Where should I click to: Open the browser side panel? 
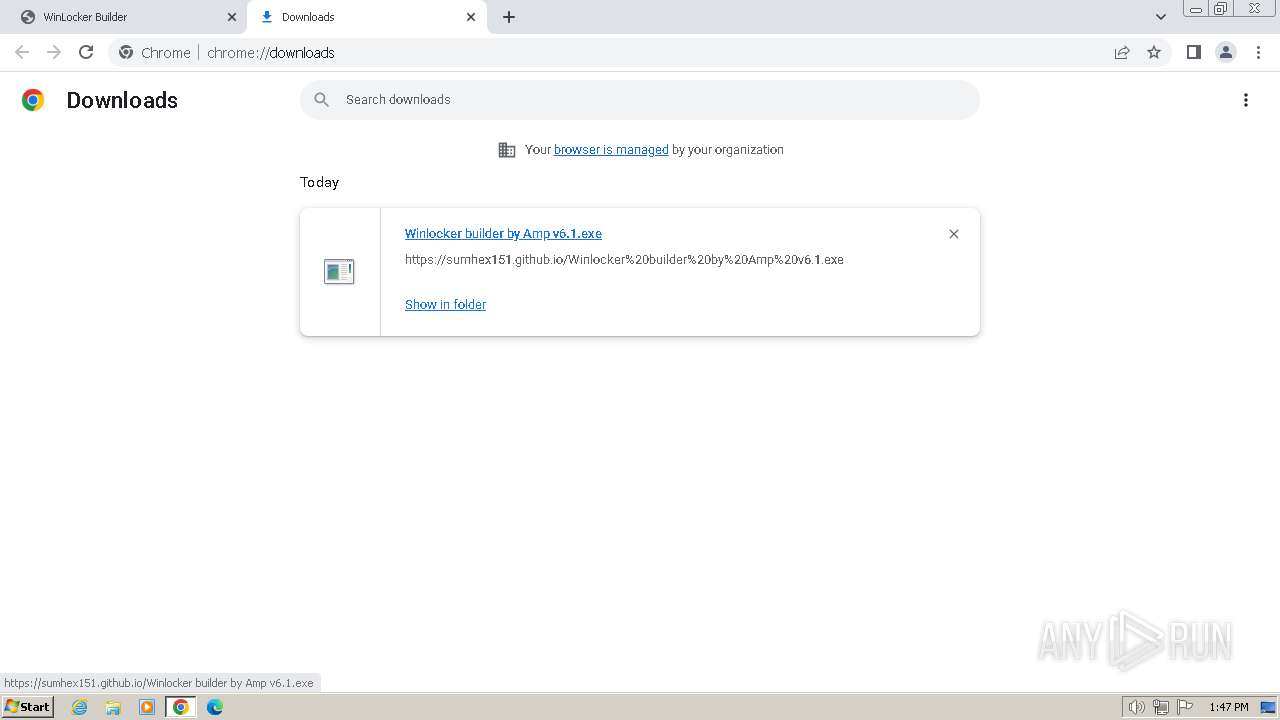pos(1193,52)
